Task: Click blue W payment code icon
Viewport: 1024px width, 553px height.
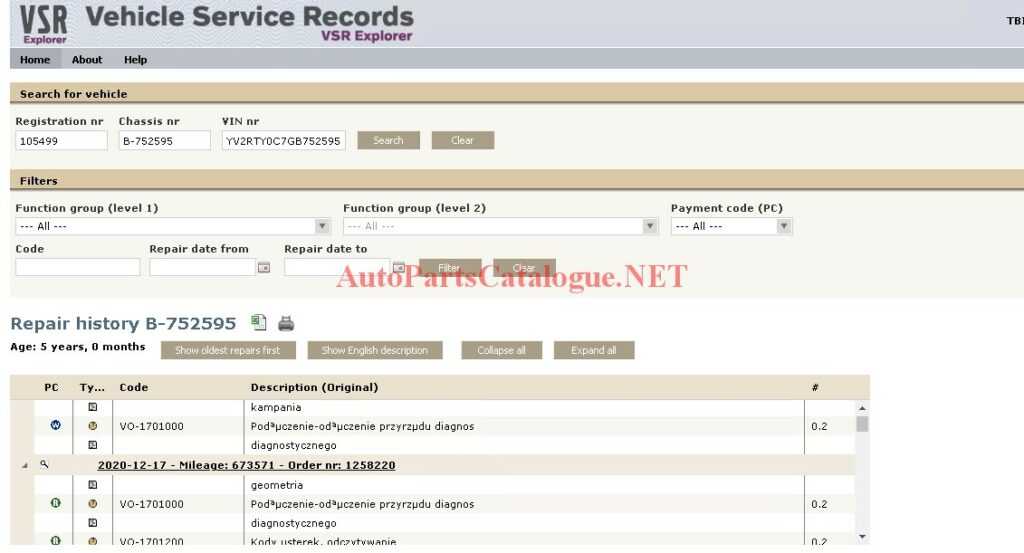Action: [56, 426]
